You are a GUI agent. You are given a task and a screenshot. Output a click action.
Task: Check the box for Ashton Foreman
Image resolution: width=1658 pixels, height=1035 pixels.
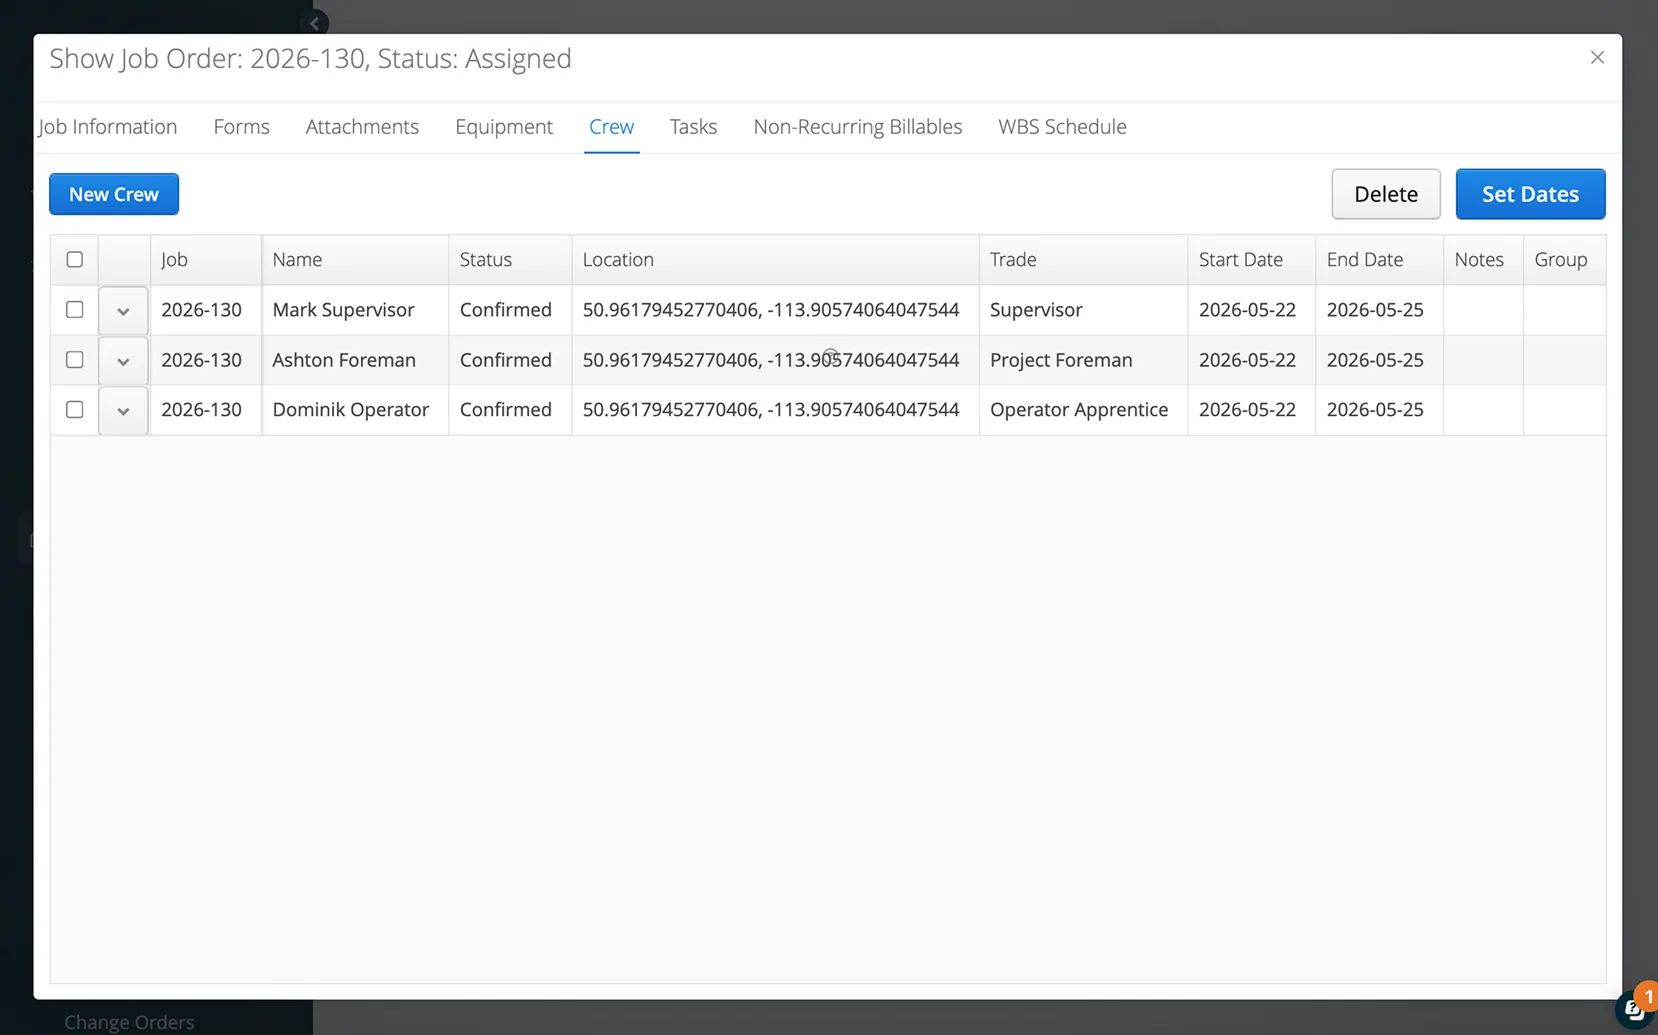click(75, 360)
